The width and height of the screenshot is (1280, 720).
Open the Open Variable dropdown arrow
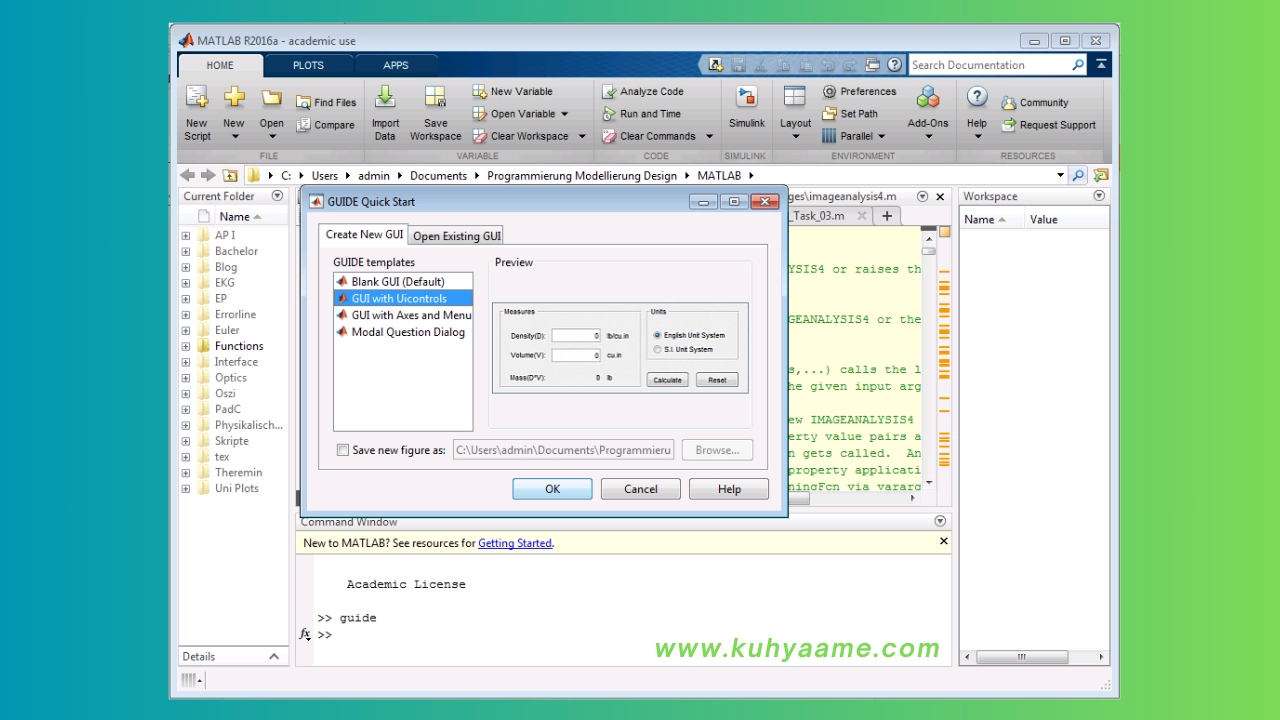[564, 114]
